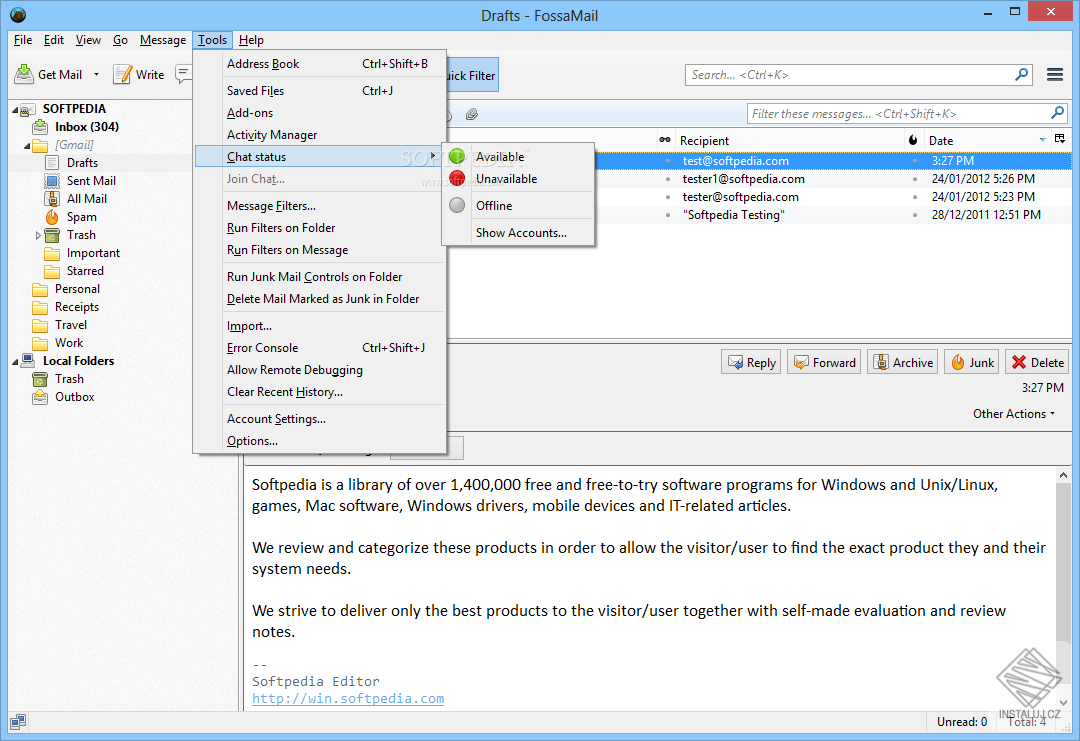The height and width of the screenshot is (741, 1080).
Task: Select the Starred folder
Action: pyautogui.click(x=85, y=271)
